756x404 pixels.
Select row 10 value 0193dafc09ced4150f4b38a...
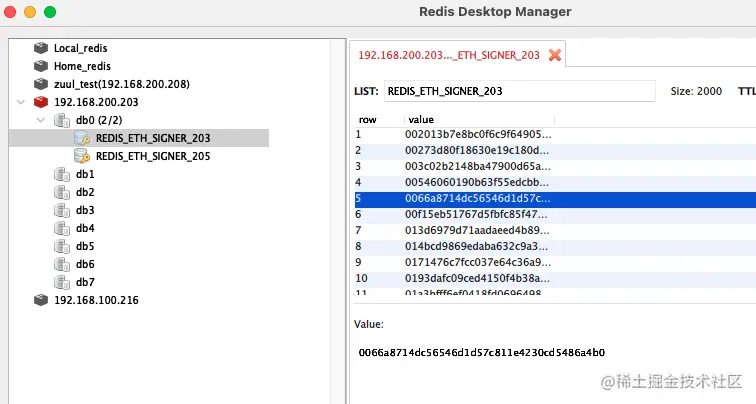point(477,278)
